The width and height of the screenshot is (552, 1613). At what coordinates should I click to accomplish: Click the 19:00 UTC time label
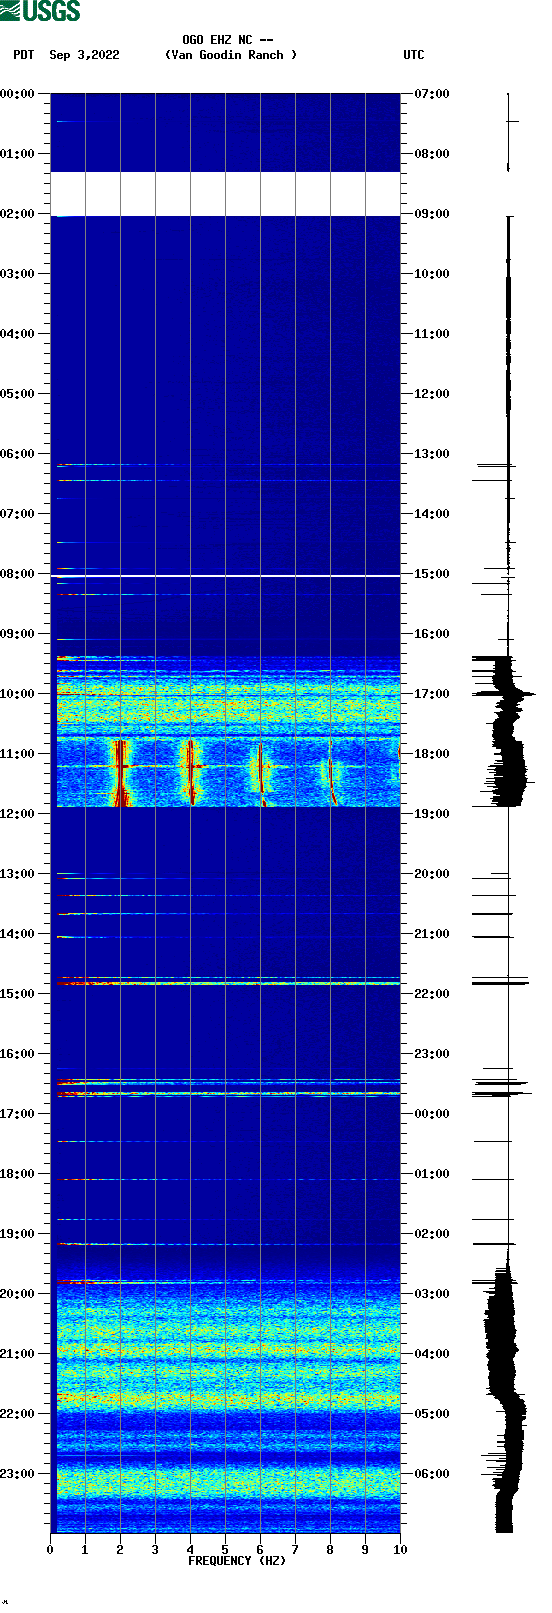pos(432,814)
